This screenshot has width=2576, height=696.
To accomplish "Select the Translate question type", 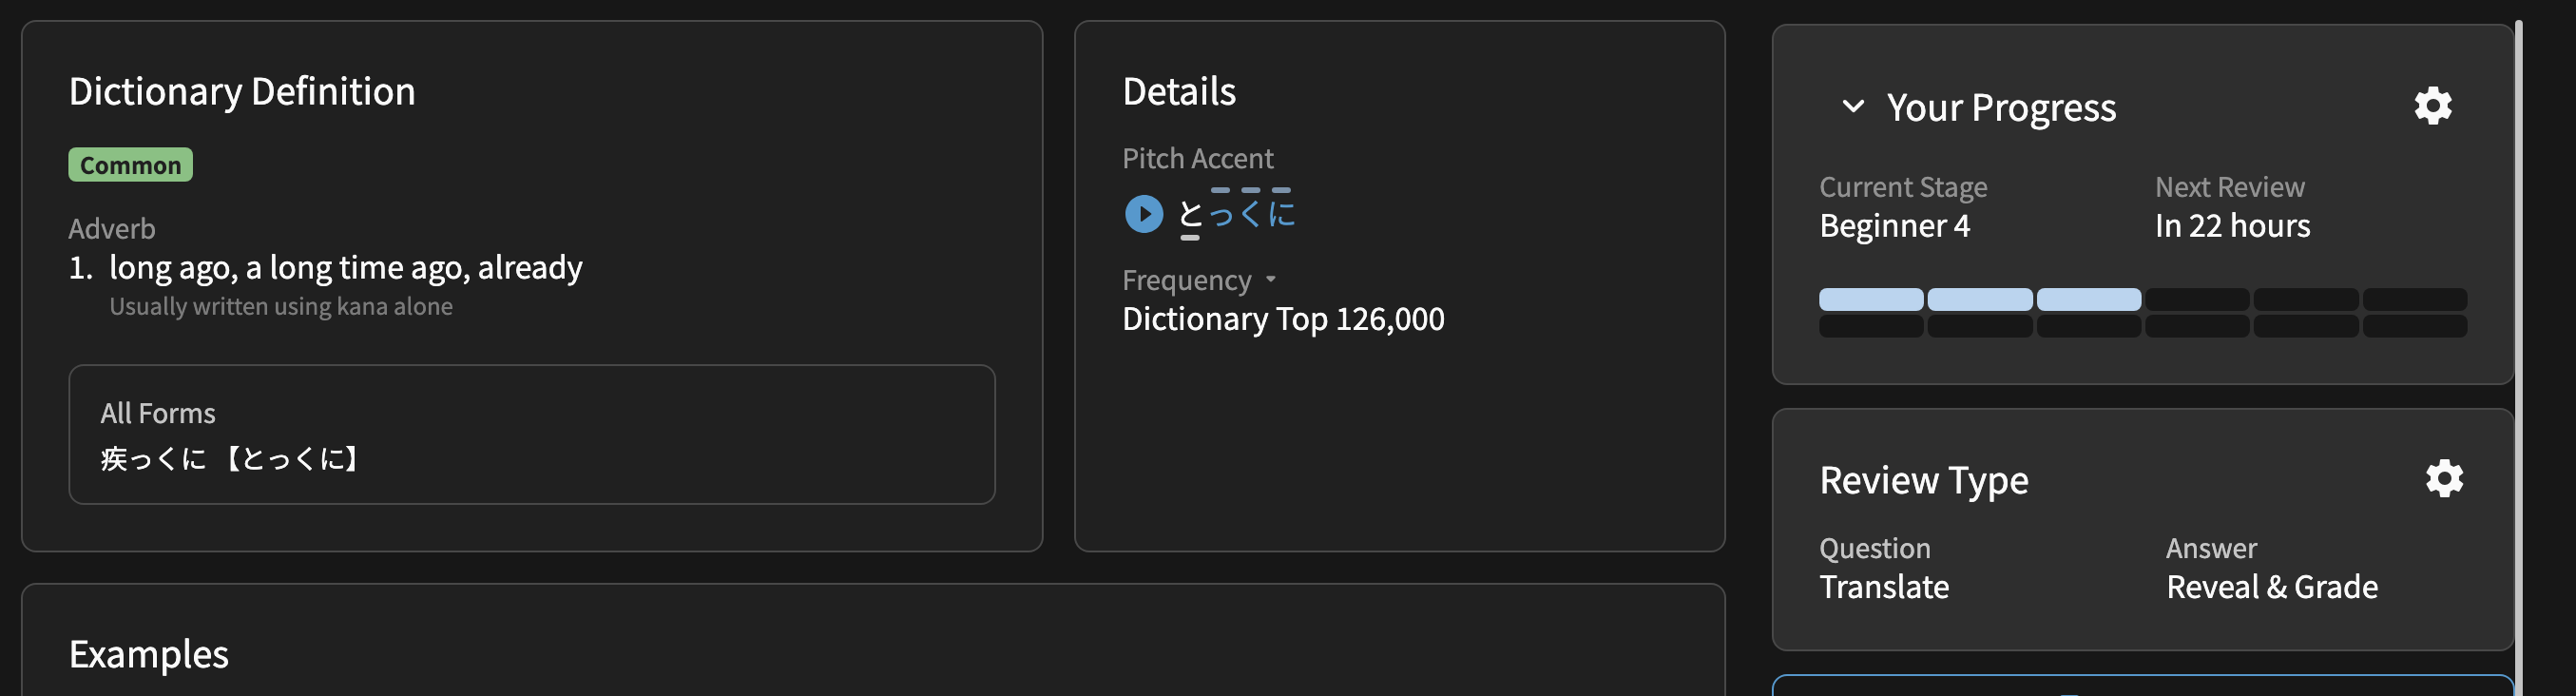I will click(1884, 587).
